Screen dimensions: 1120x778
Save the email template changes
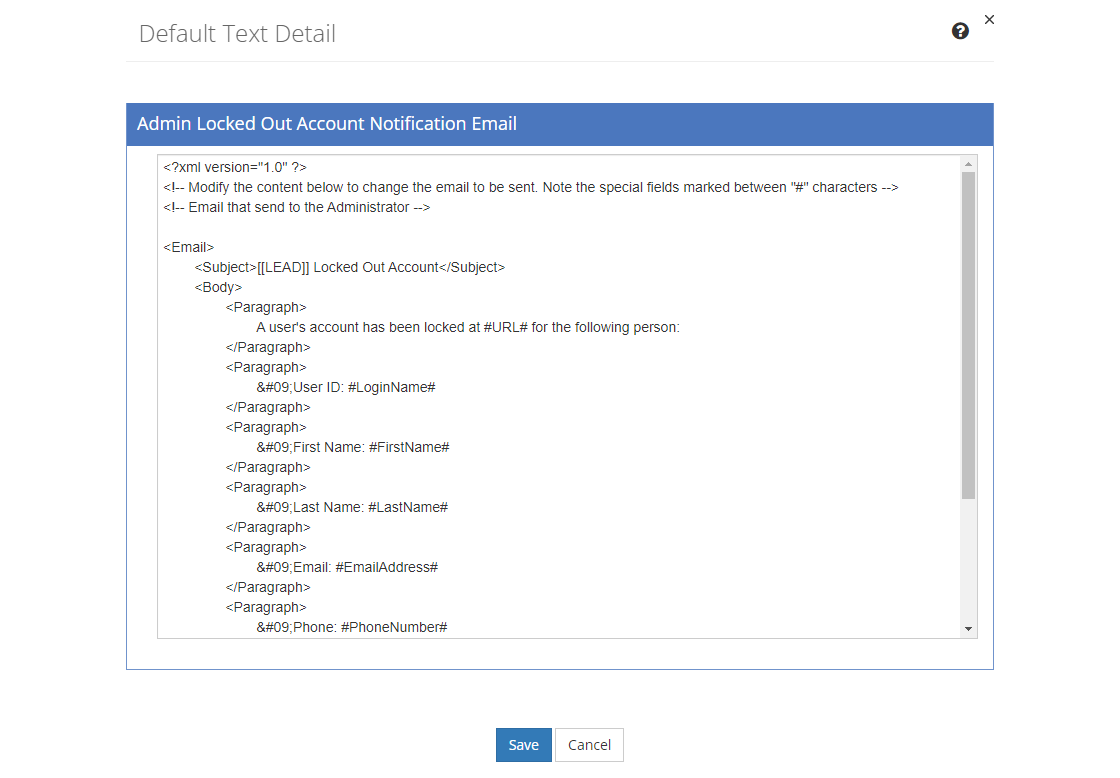[524, 744]
